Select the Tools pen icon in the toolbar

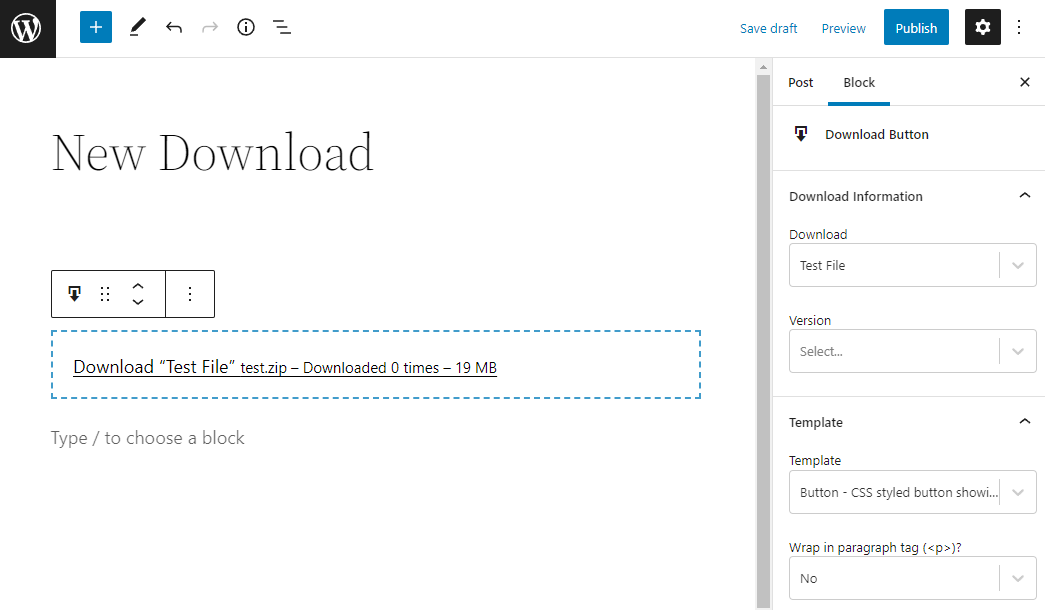137,27
